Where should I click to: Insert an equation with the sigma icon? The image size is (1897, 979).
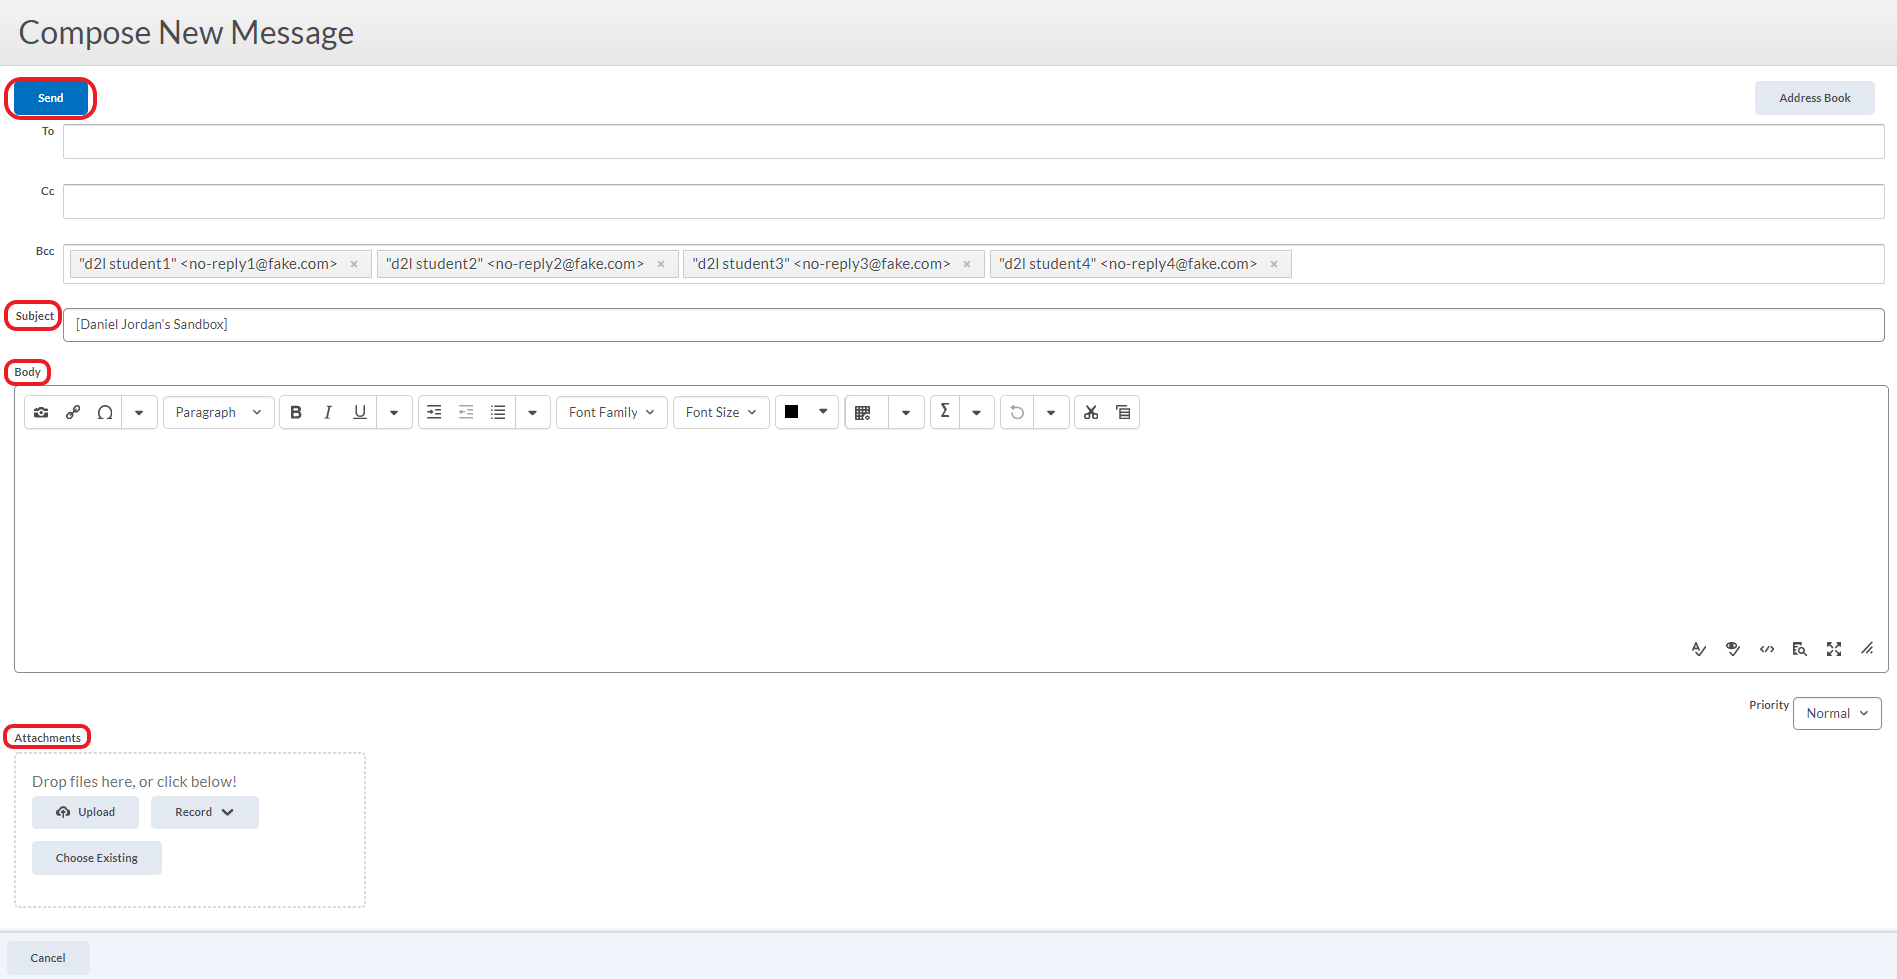tap(945, 412)
